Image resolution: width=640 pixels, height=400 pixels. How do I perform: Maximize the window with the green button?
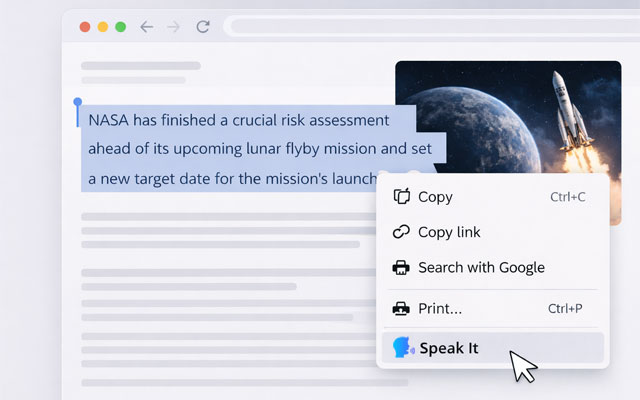pos(120,27)
